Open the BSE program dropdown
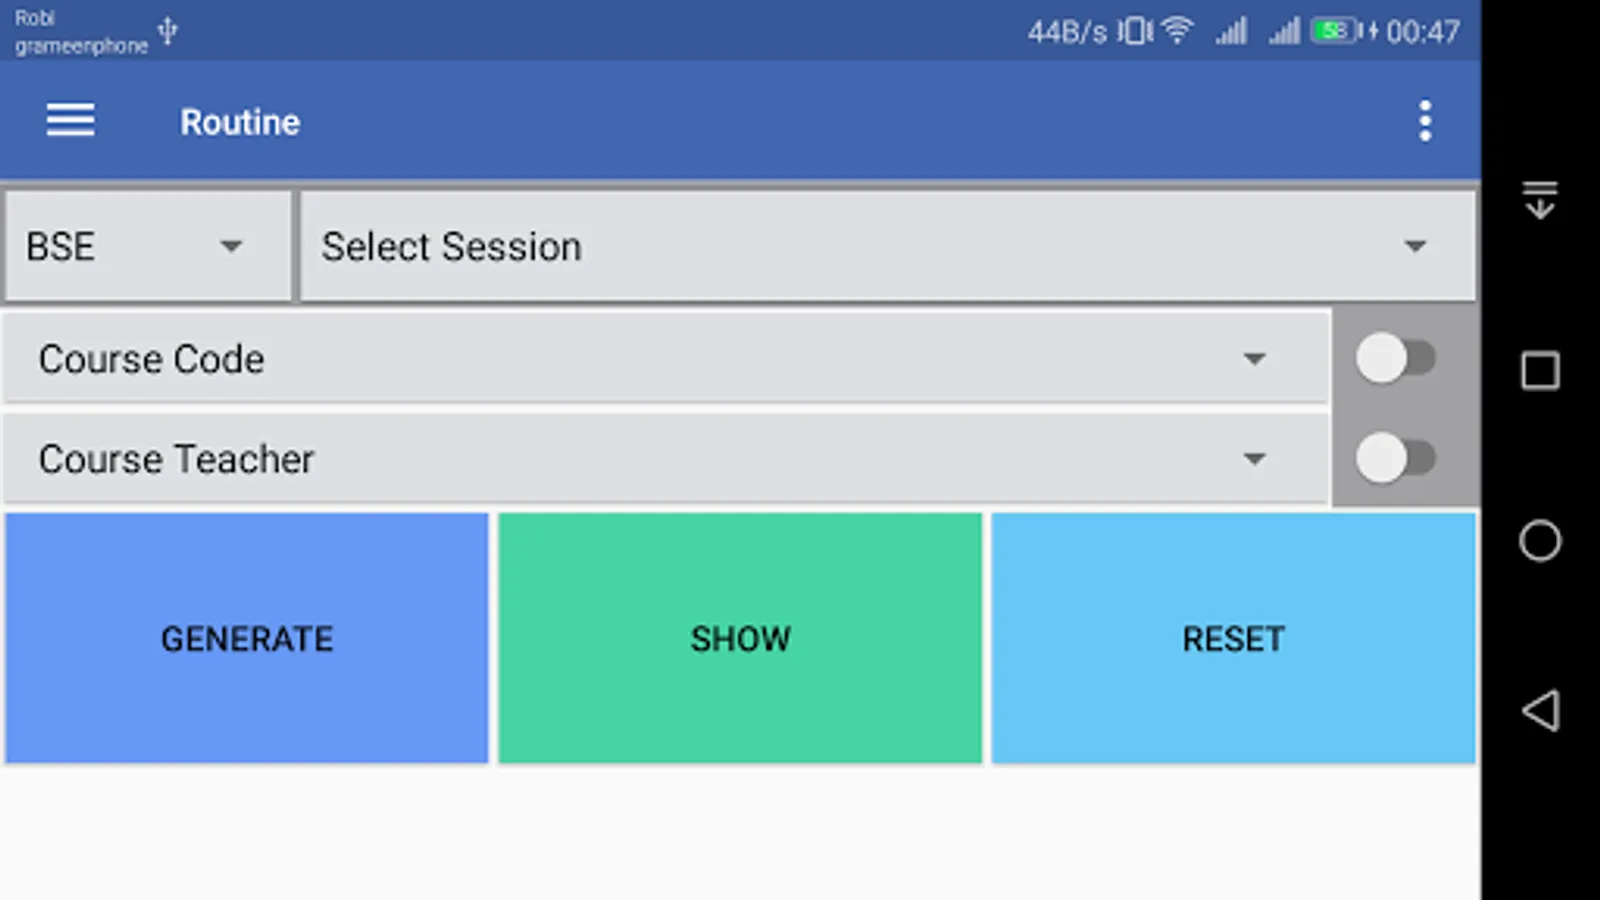The width and height of the screenshot is (1600, 900). point(148,247)
